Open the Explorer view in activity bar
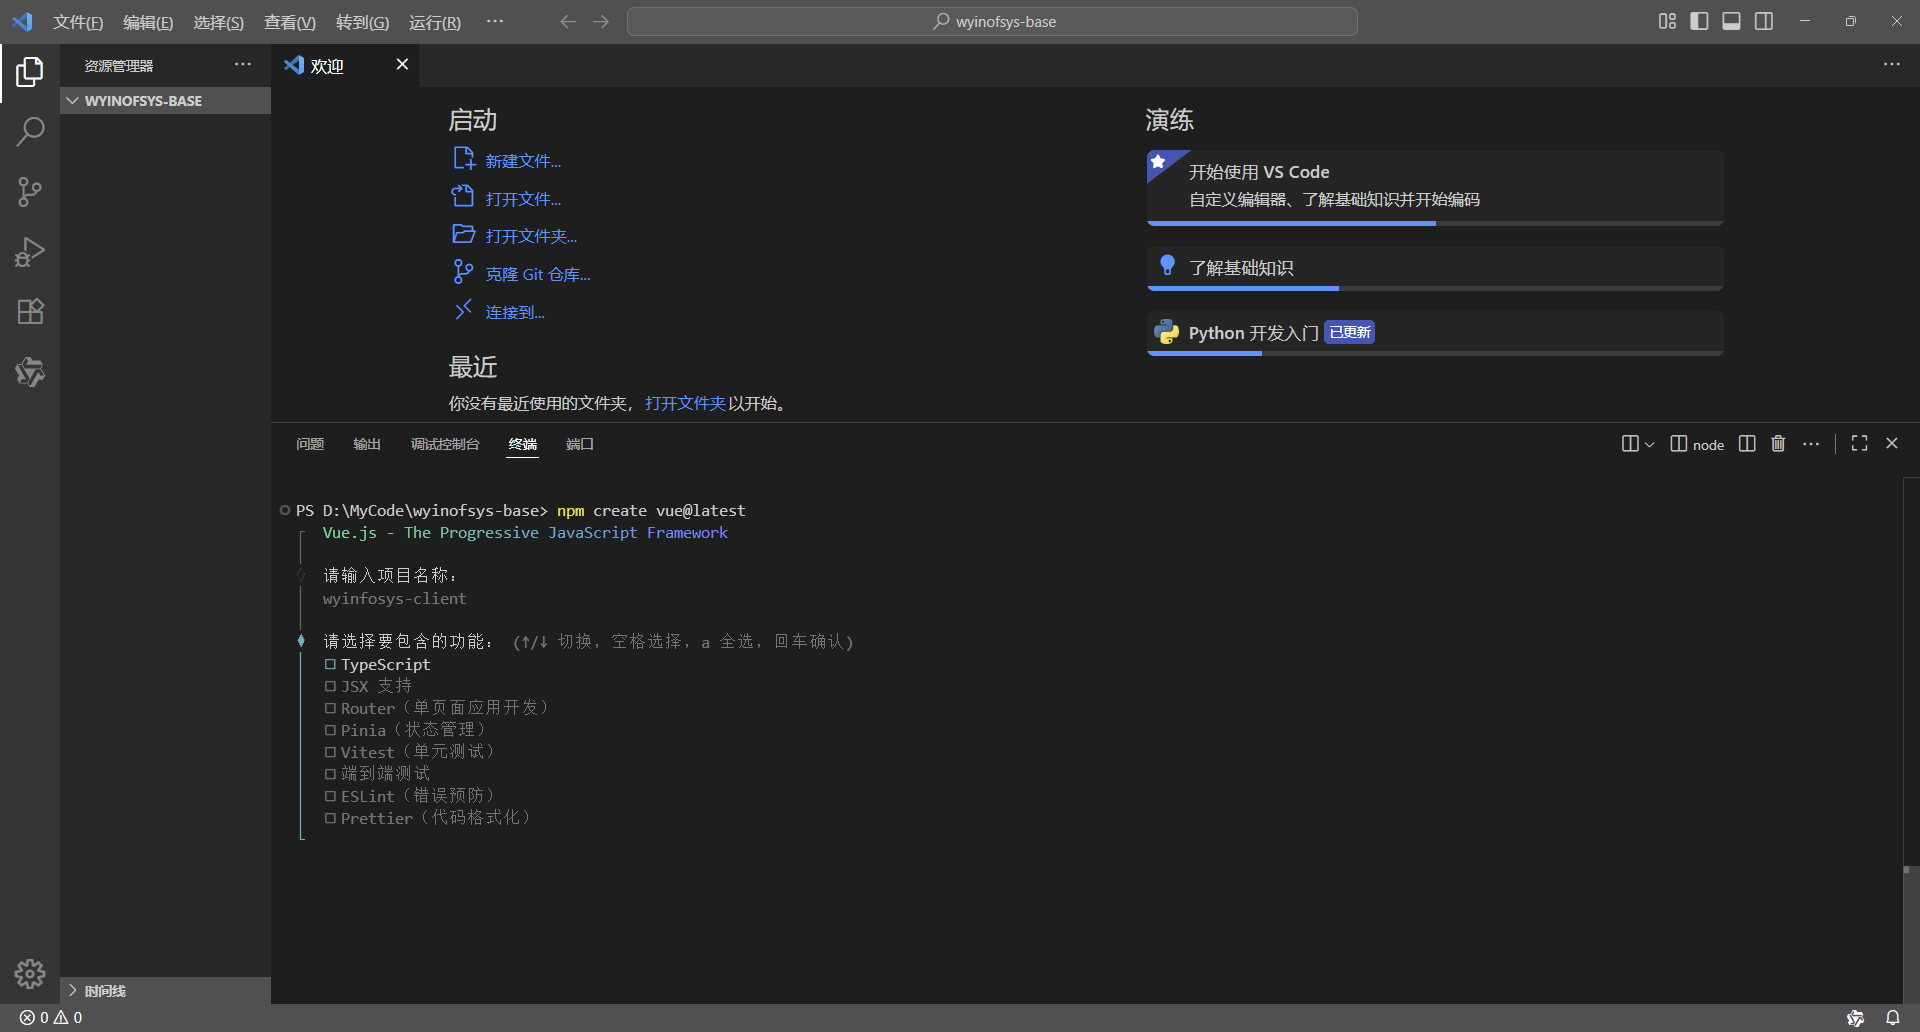 tap(30, 72)
